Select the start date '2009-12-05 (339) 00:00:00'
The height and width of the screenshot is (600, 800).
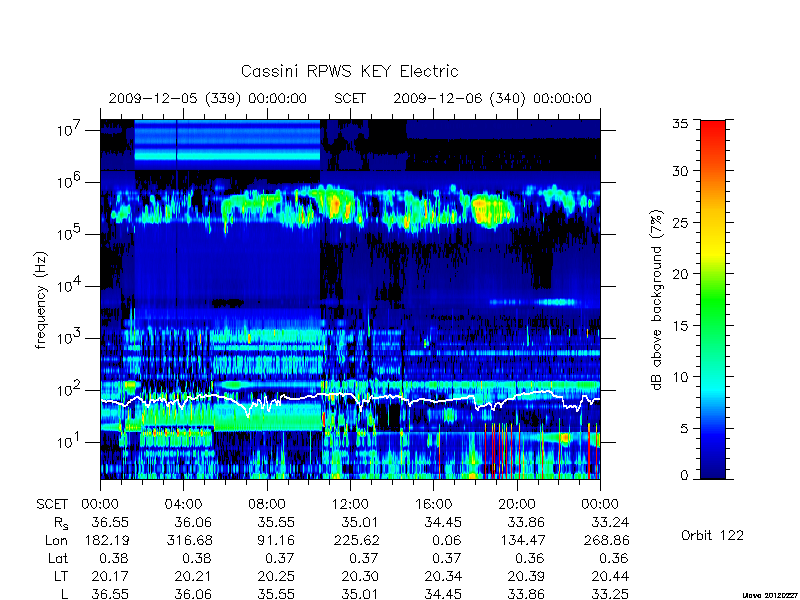[208, 98]
